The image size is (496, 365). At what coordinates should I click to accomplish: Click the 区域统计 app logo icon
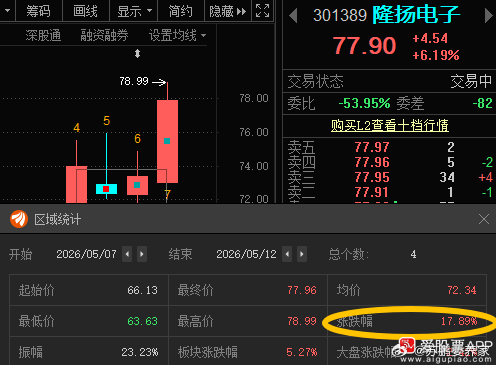click(x=19, y=219)
